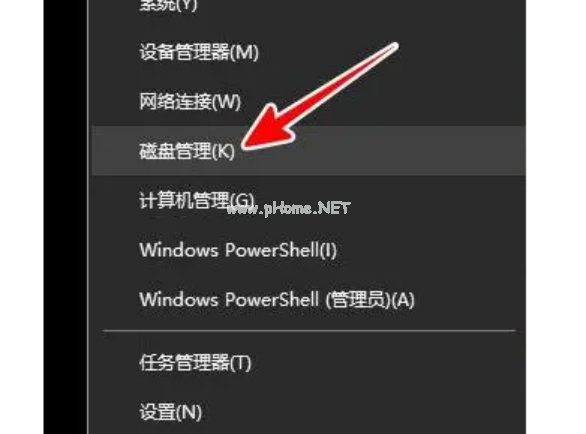Select the highlighted menu row
Viewport: 586px width, 434px height.
(308, 151)
